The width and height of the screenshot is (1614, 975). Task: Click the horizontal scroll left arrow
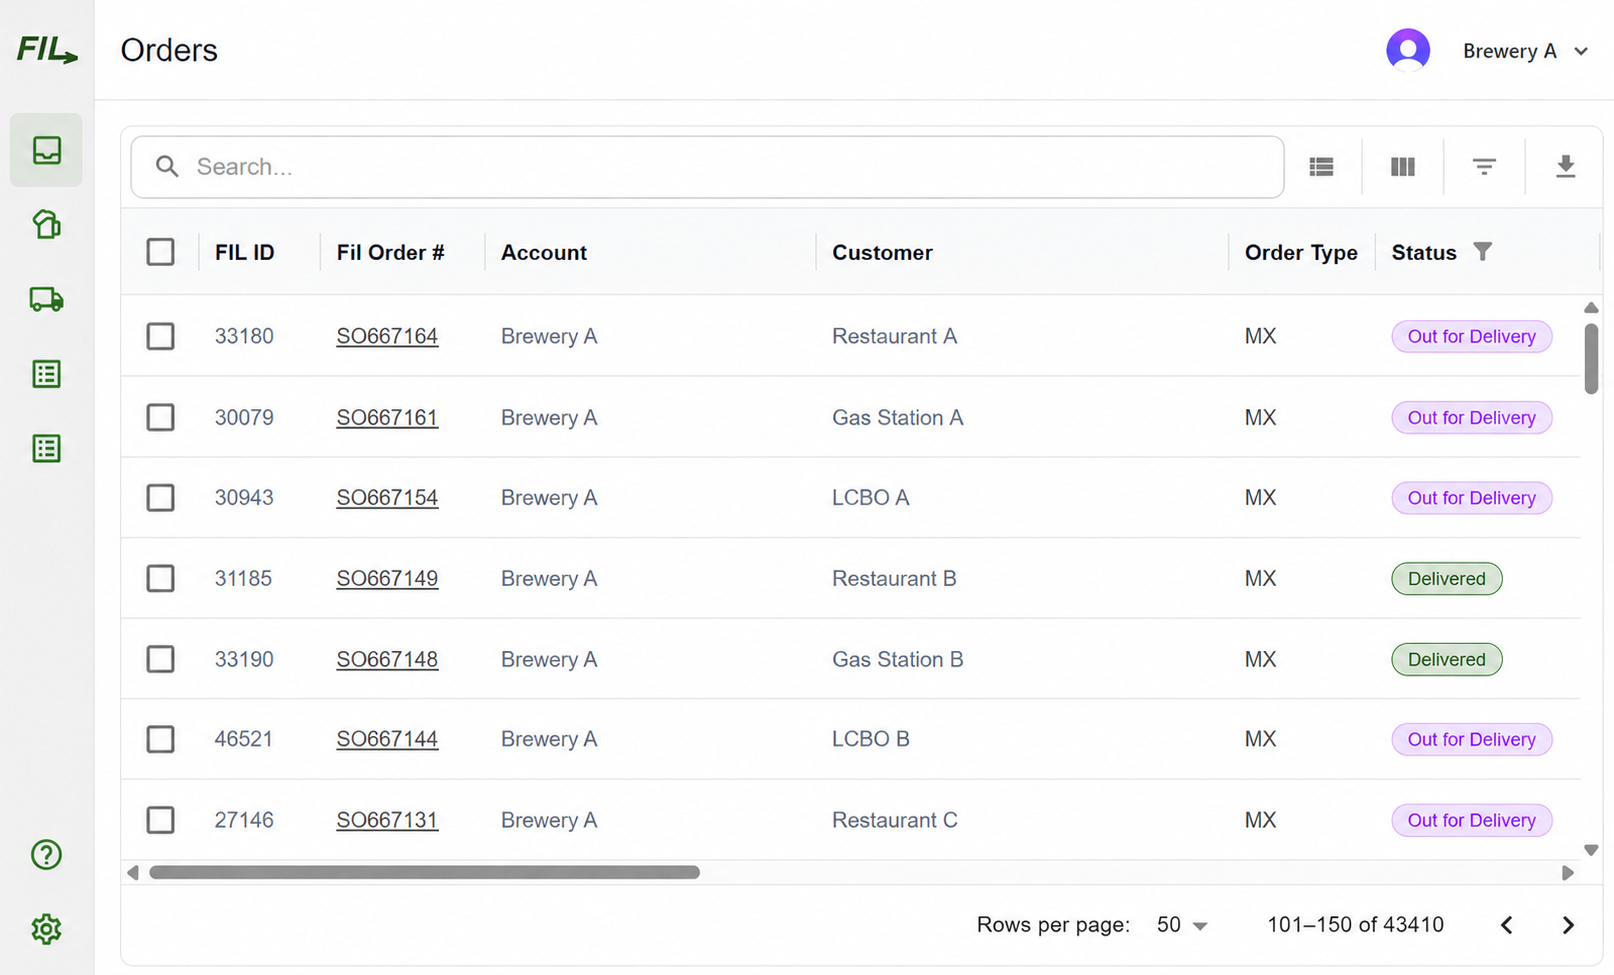(133, 872)
